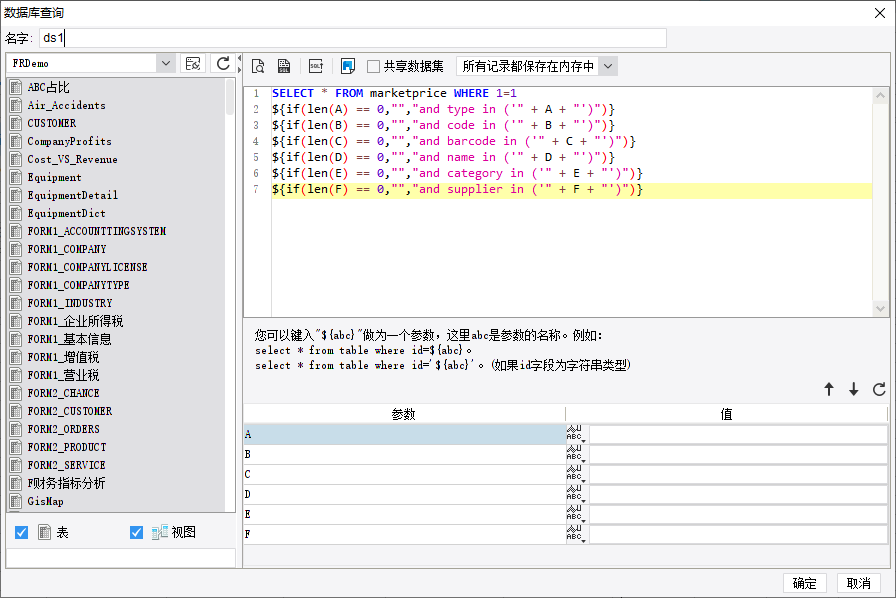This screenshot has height=598, width=896.
Task: Select FORM1_COMPANY table
Action: [x=66, y=249]
